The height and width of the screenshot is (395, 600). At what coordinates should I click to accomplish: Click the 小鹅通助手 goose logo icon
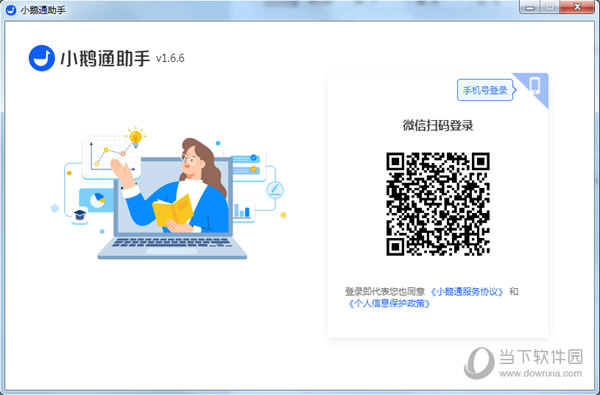42,58
